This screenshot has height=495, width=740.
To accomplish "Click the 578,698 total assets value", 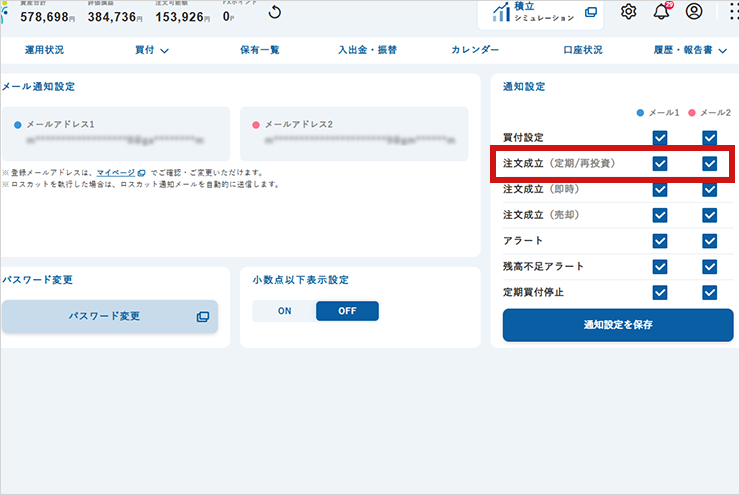I will (47, 17).
